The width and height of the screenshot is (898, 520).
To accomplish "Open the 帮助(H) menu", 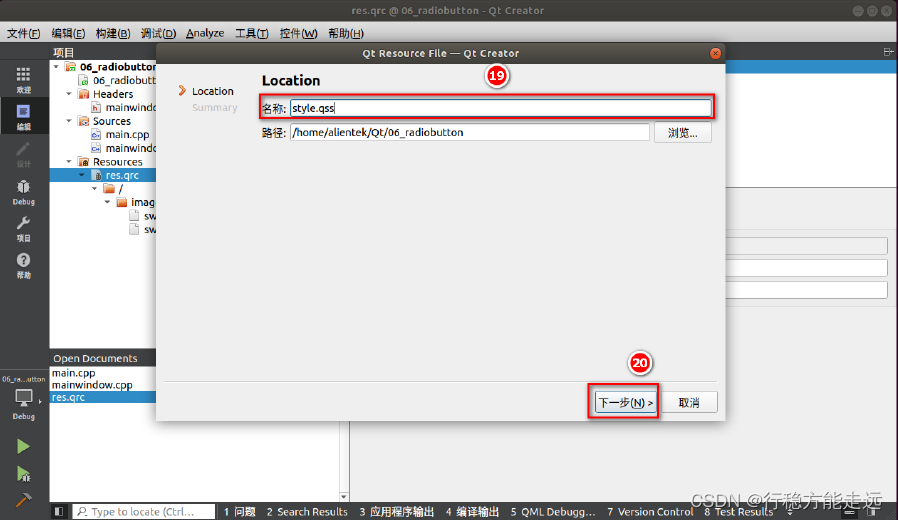I will click(x=346, y=33).
